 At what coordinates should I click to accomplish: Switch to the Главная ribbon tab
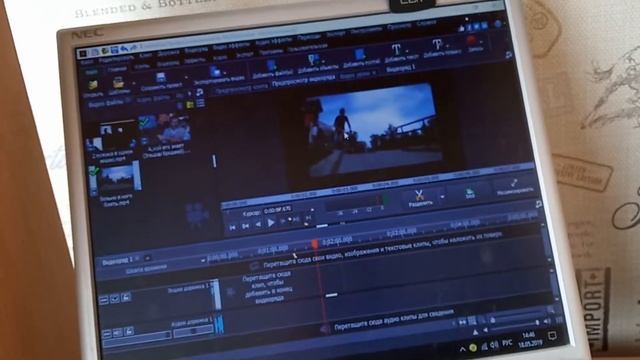point(117,69)
